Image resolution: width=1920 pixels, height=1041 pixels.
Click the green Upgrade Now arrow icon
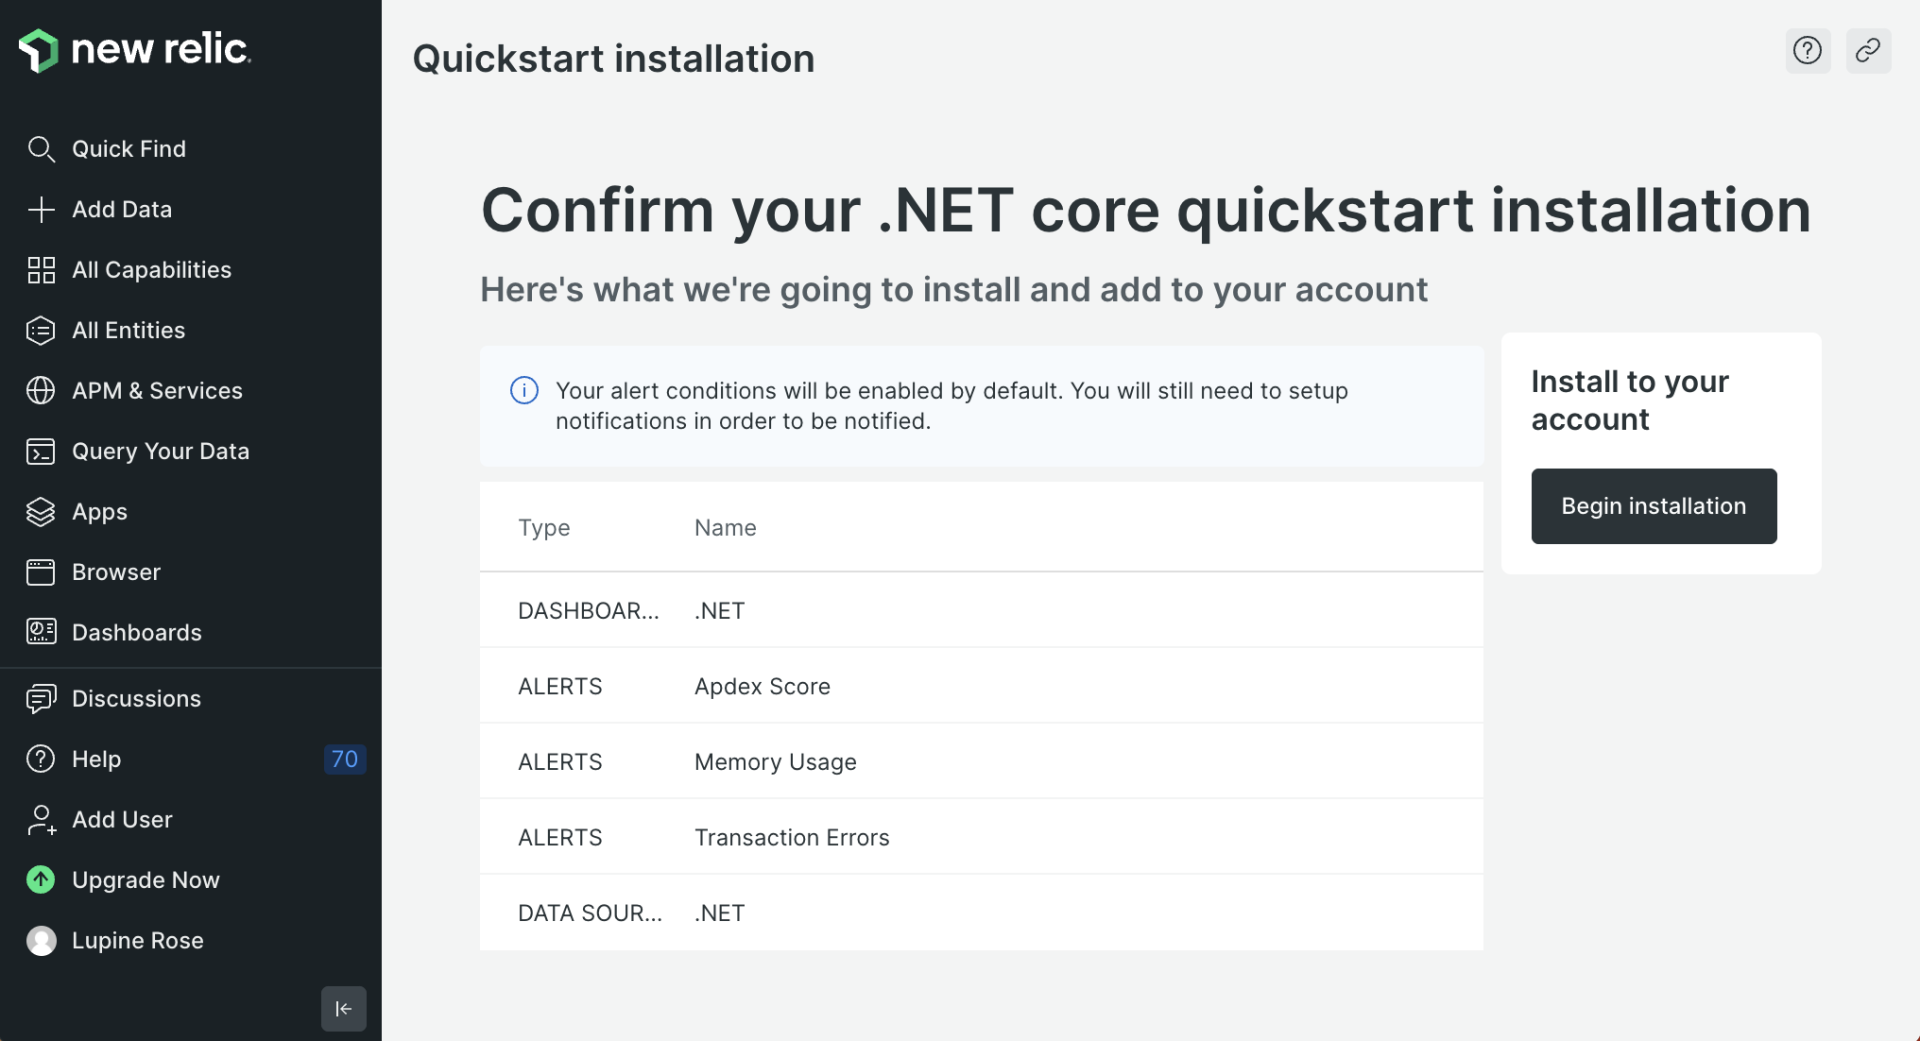click(41, 880)
